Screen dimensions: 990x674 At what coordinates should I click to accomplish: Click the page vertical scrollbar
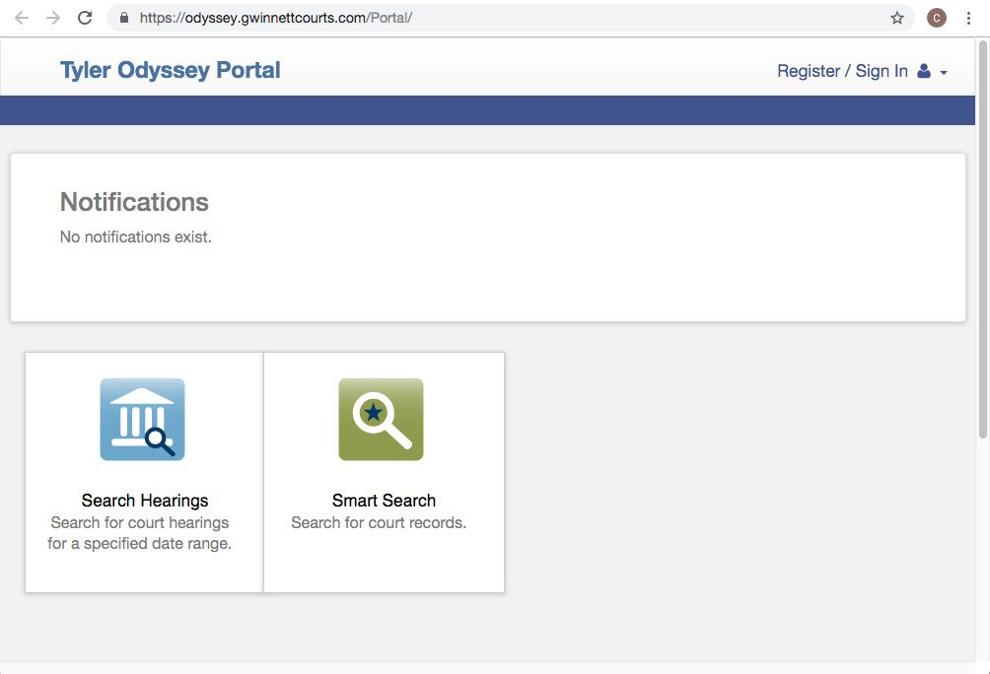coord(982,240)
